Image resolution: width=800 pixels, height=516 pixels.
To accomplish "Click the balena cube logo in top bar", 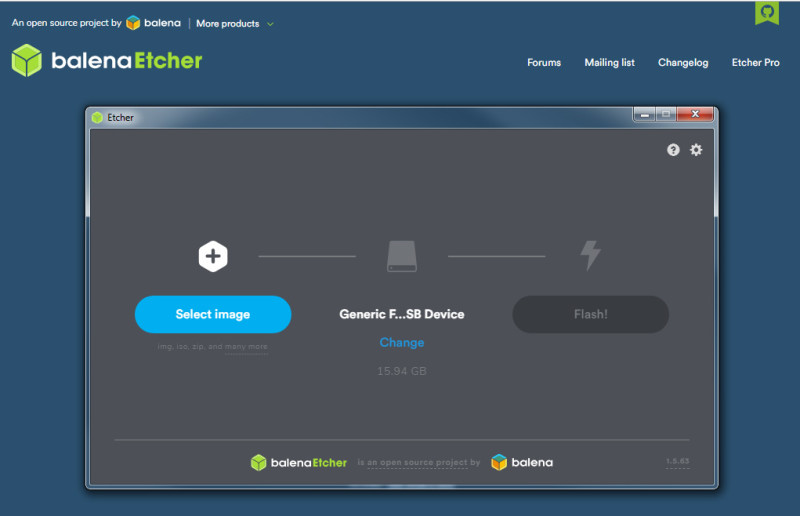I will coord(133,23).
